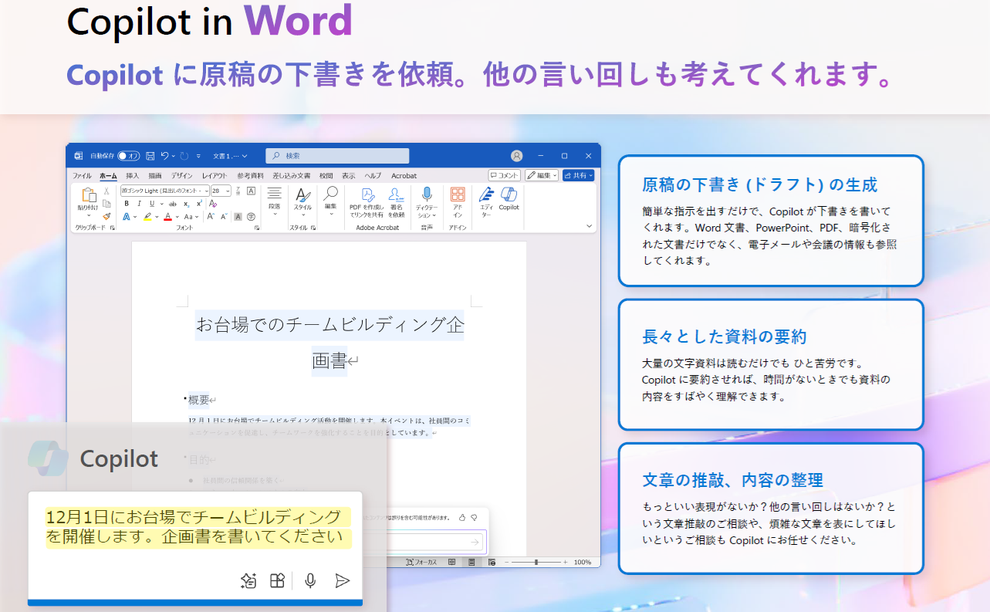Toggle Character Shading (gray A) button

pyautogui.click(x=238, y=217)
